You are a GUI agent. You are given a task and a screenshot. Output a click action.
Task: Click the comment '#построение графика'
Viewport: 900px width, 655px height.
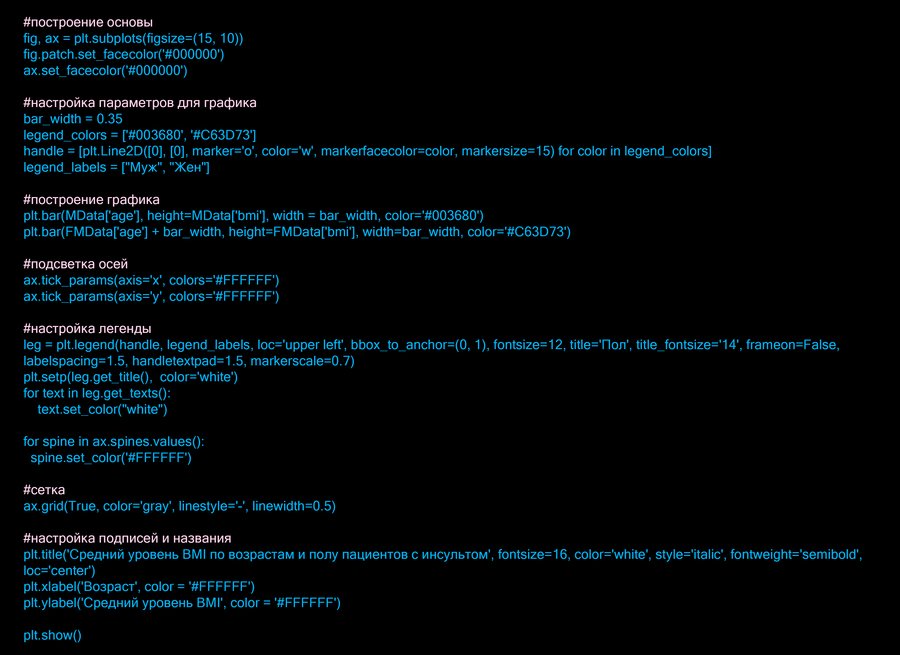(91, 200)
